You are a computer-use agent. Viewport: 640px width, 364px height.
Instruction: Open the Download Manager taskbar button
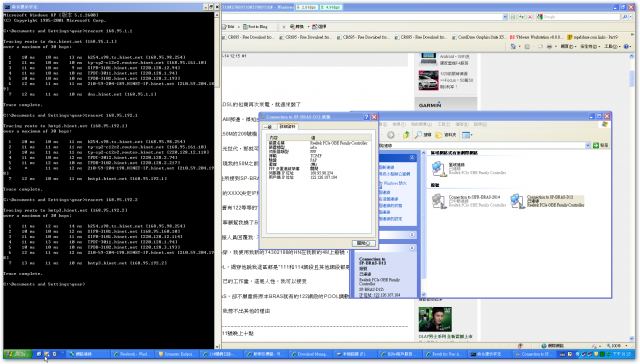311,354
